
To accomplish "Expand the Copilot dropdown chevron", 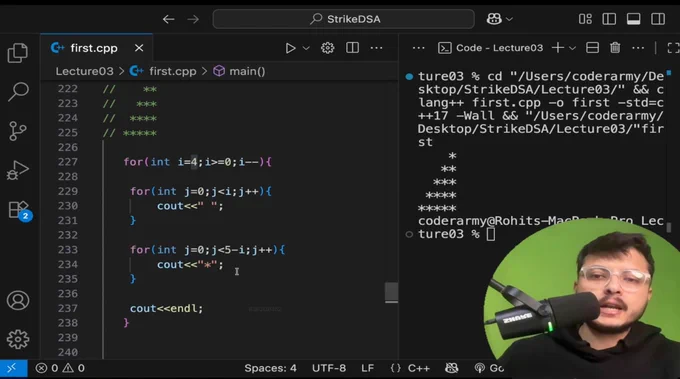I will click(x=510, y=19).
